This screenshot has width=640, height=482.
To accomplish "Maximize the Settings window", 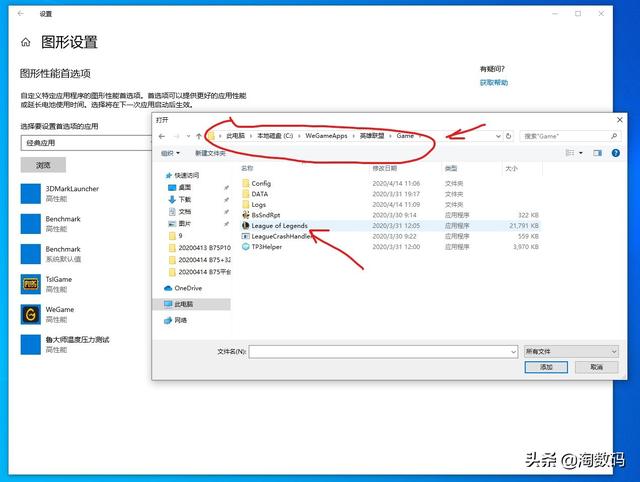I will [578, 13].
